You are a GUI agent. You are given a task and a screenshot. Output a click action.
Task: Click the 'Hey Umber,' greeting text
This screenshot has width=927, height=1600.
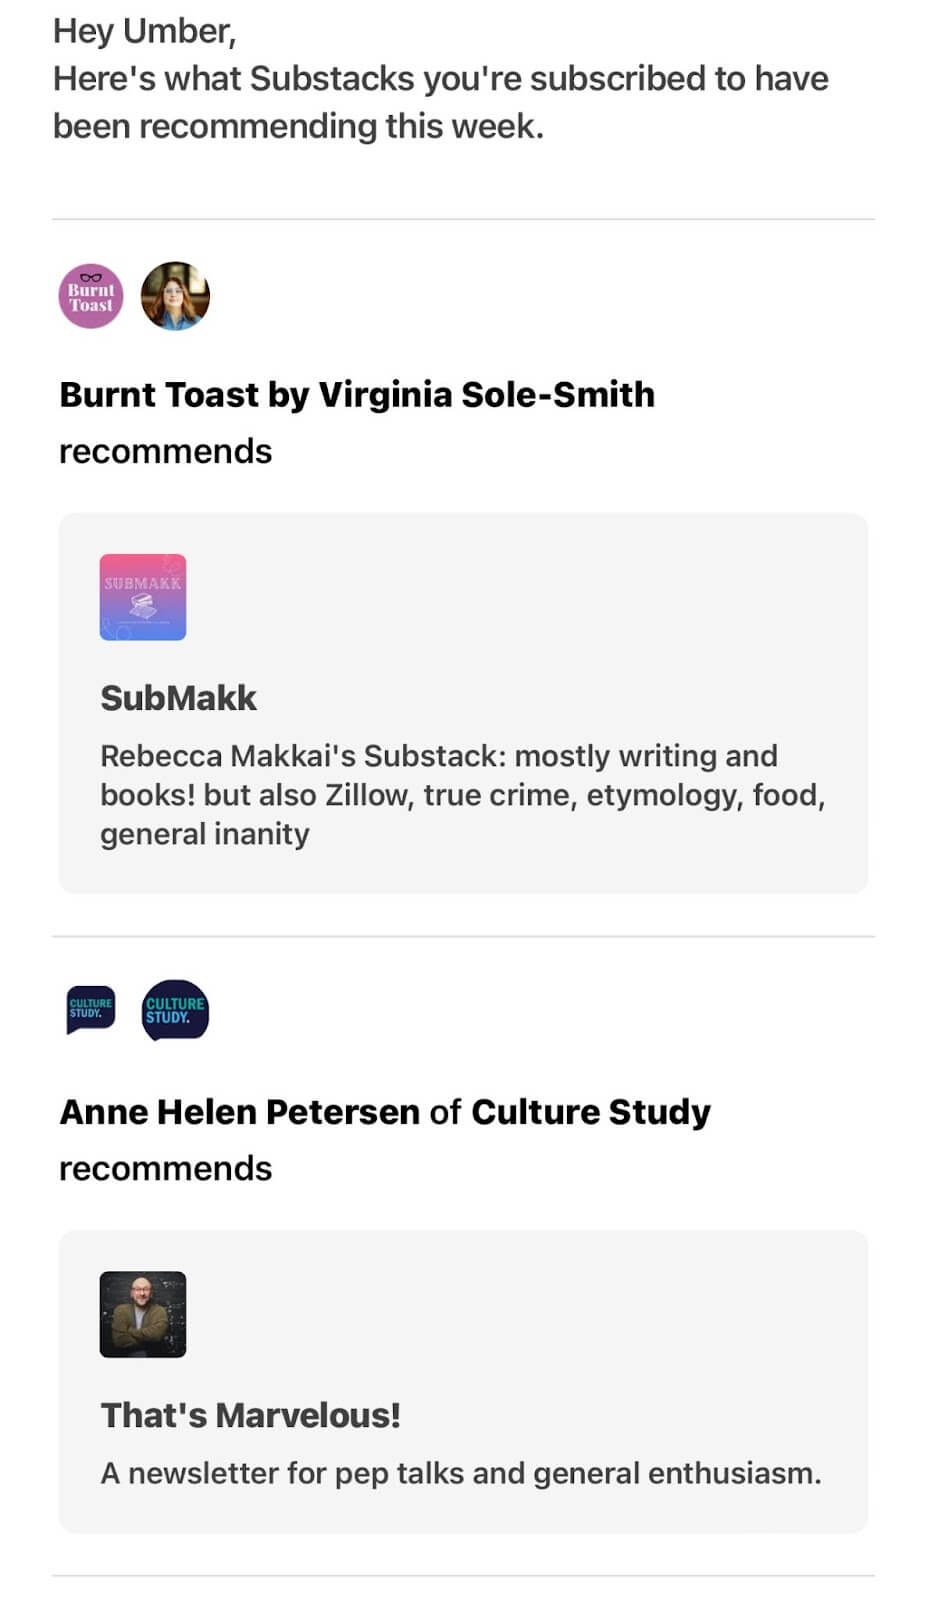[x=145, y=31]
